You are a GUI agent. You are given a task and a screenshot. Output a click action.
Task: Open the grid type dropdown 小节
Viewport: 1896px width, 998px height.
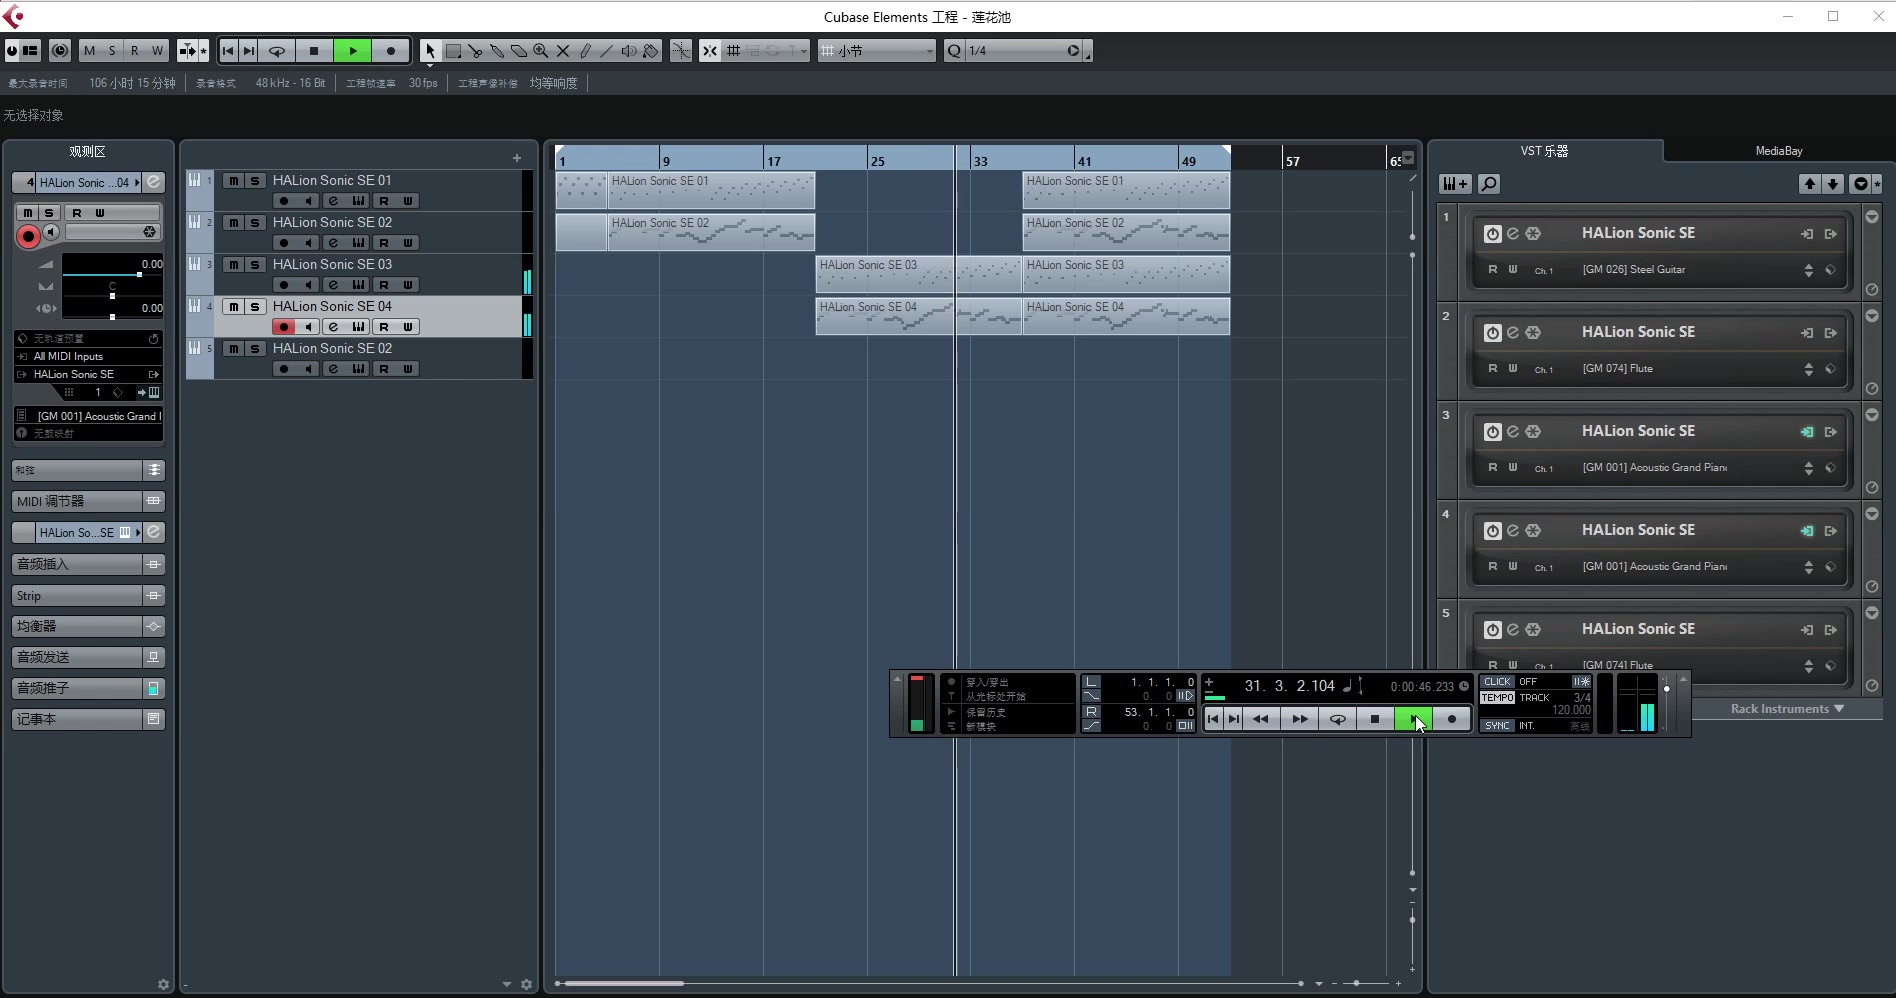click(x=877, y=51)
